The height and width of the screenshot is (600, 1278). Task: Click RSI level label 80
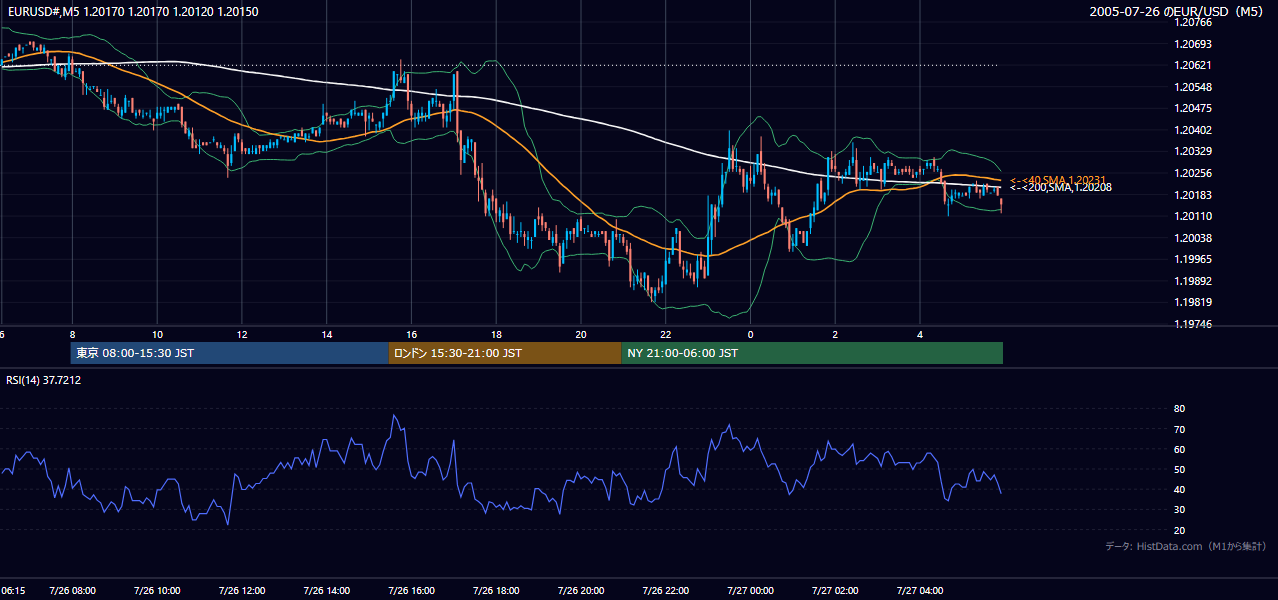click(x=1179, y=409)
